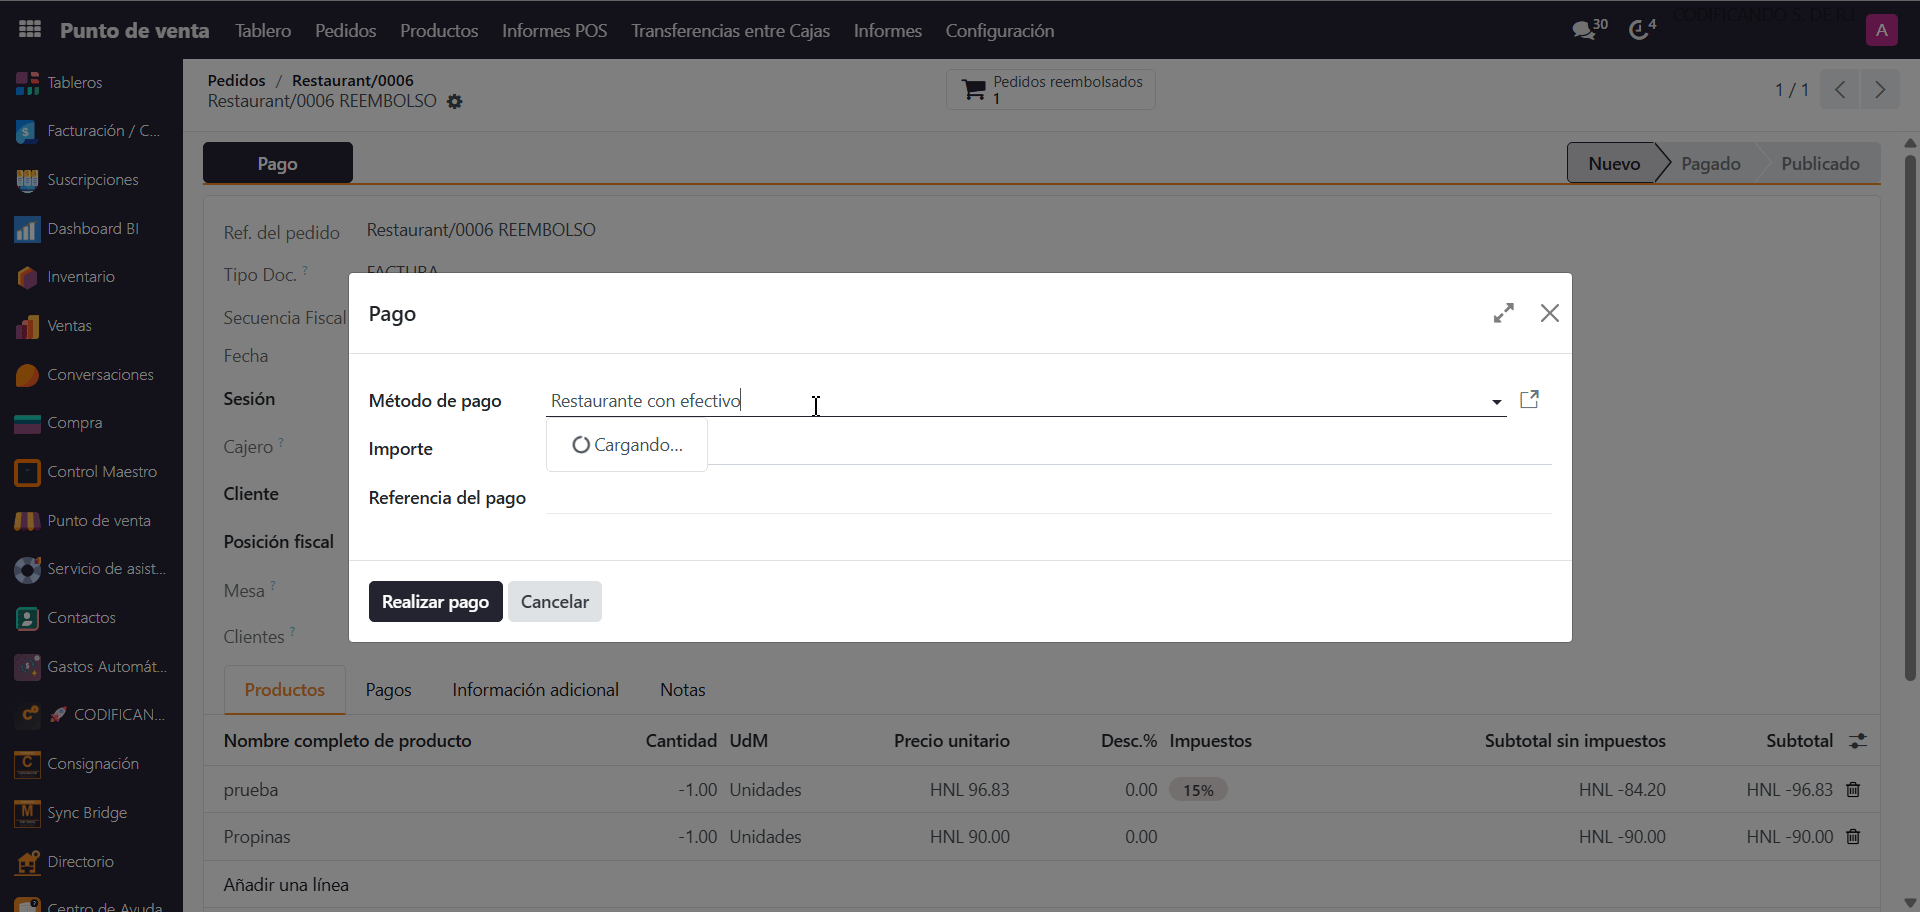Screen dimensions: 1920x912
Task: Delete the prueba product line
Action: pos(1853,790)
